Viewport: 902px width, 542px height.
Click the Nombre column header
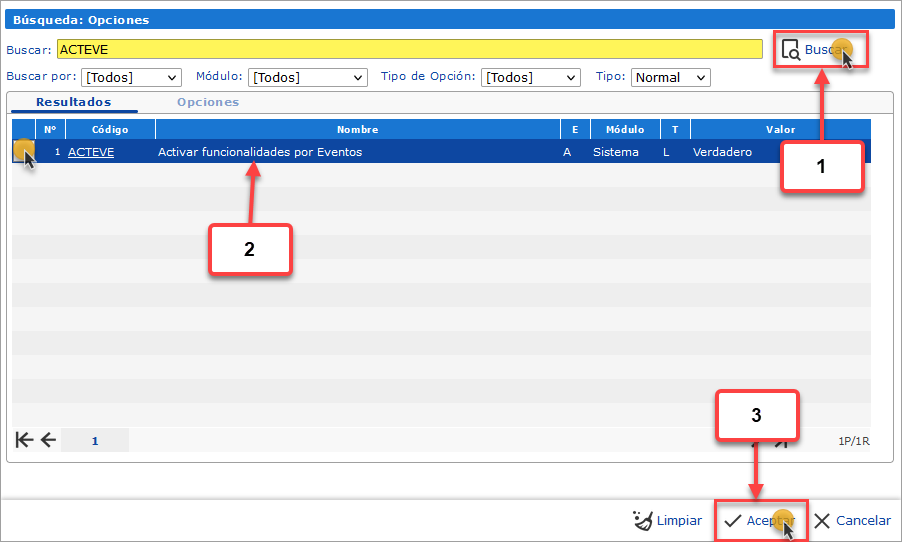click(358, 129)
